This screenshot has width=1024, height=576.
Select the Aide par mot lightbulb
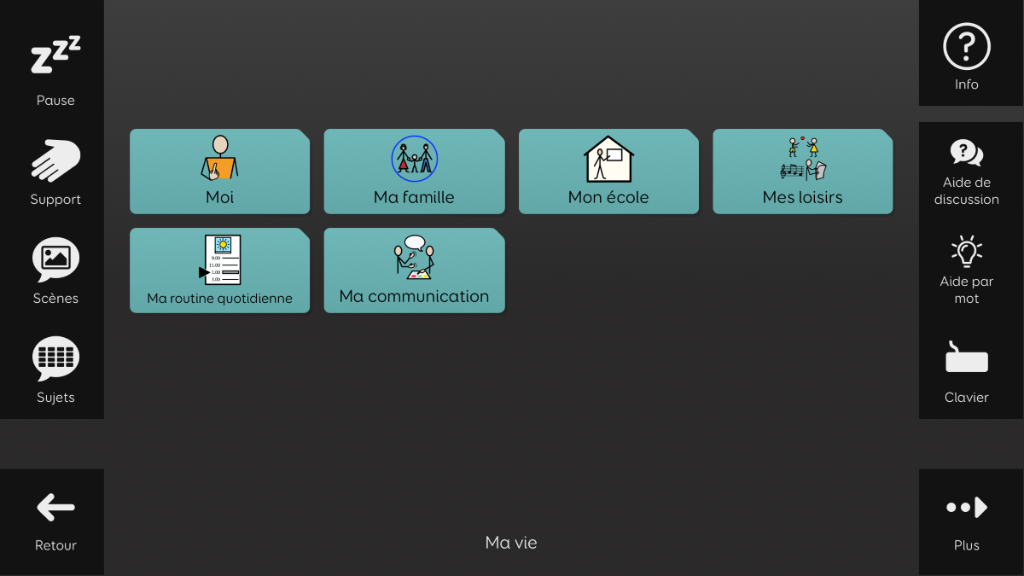966,254
